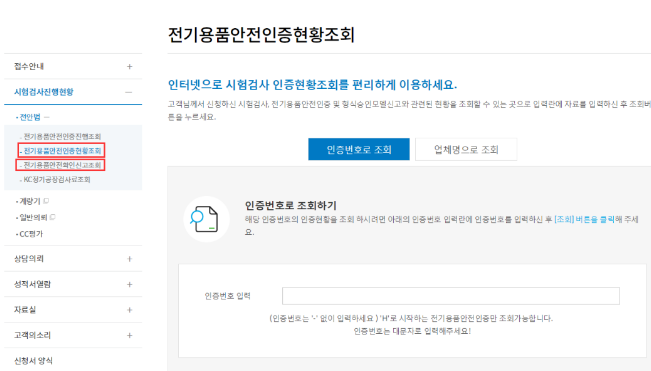Screen dimensions: 651x371
Task: Expand the 고객의소리 plus icon
Action: tap(130, 335)
